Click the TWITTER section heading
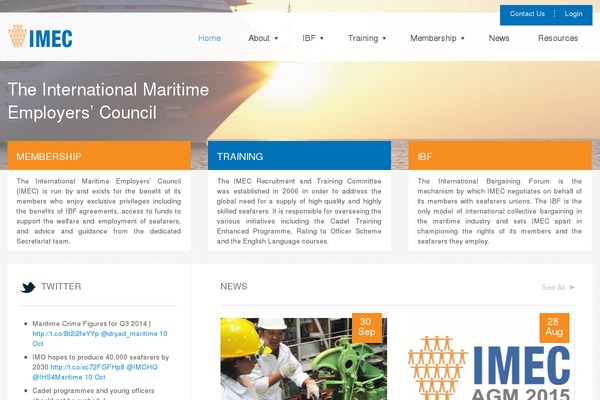Screen dimensions: 600x400 [x=61, y=286]
